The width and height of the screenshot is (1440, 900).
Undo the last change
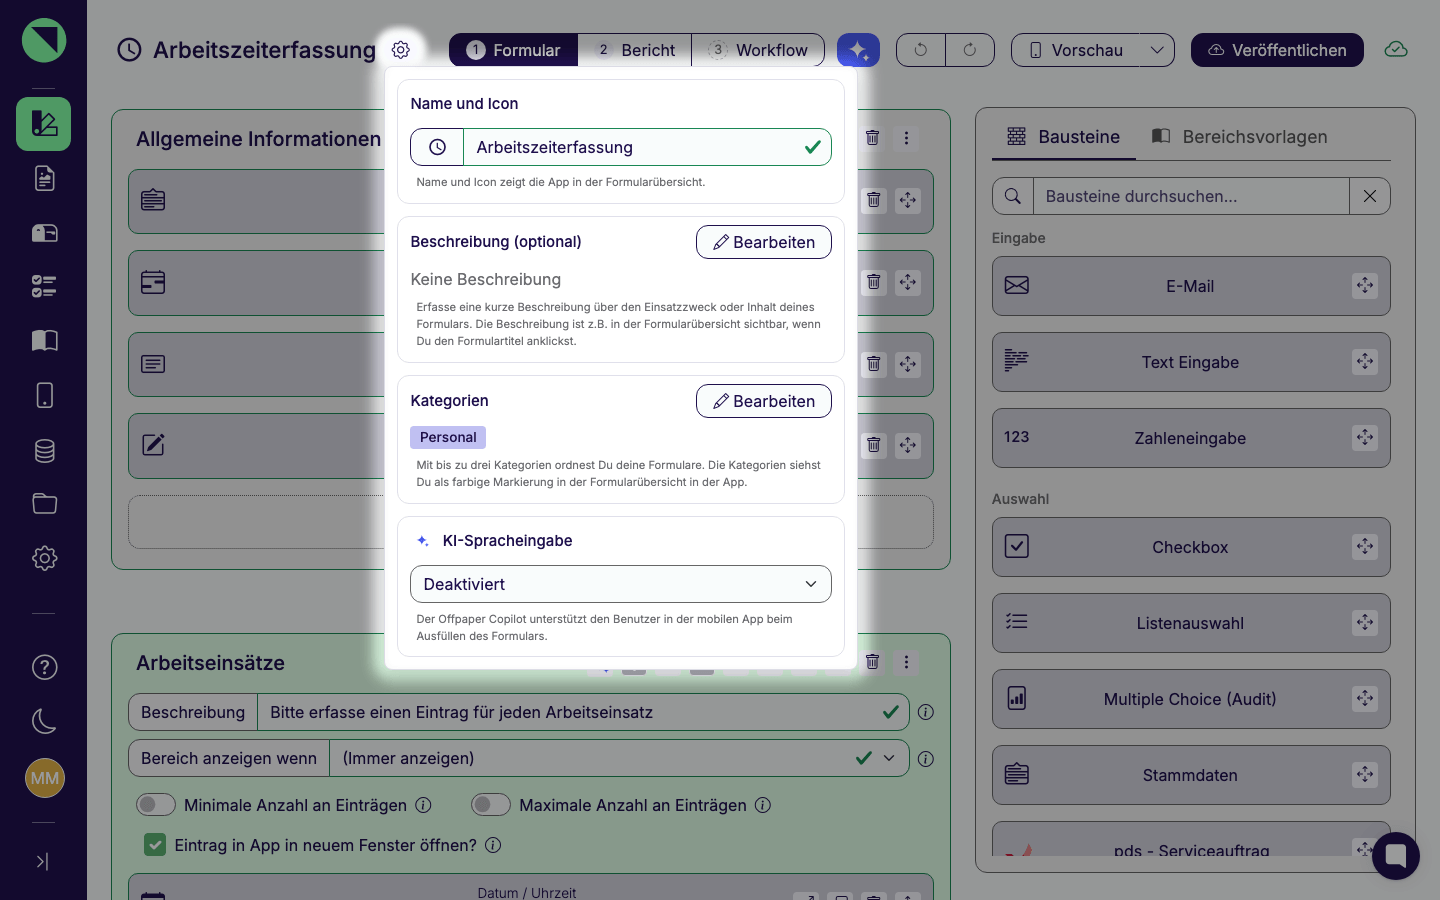click(921, 50)
